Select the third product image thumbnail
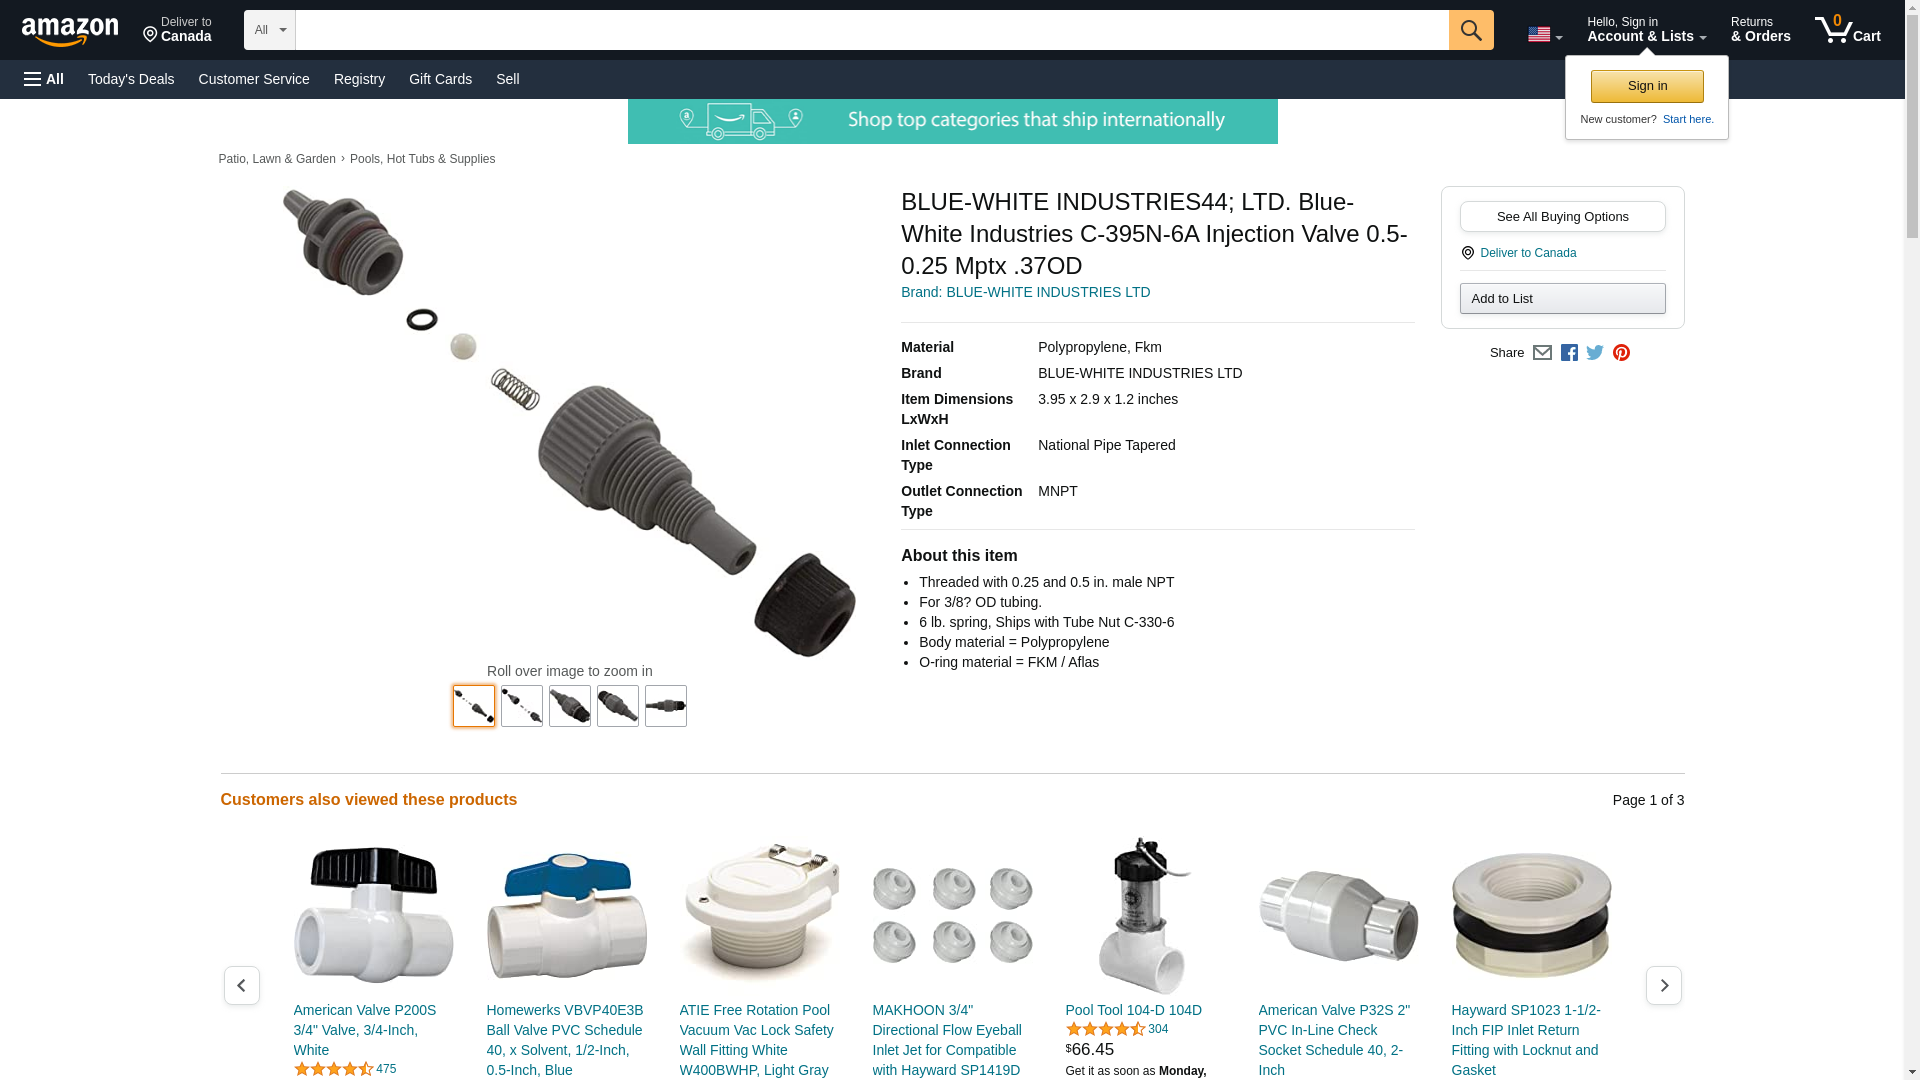The width and height of the screenshot is (1920, 1080). click(x=570, y=706)
